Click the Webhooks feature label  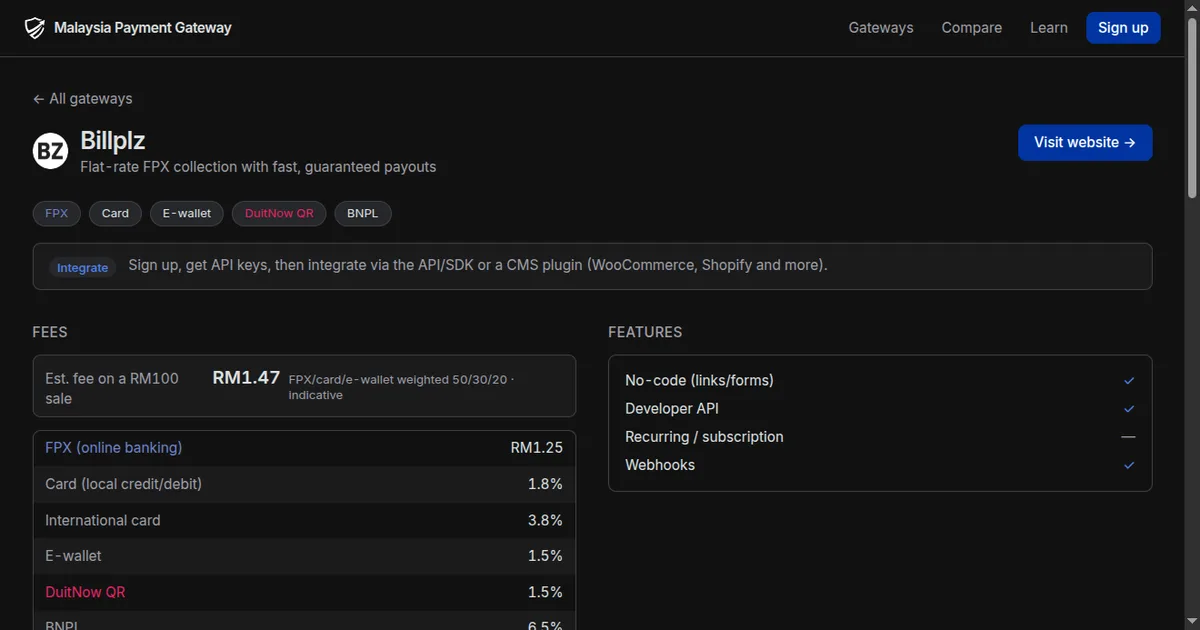click(660, 465)
